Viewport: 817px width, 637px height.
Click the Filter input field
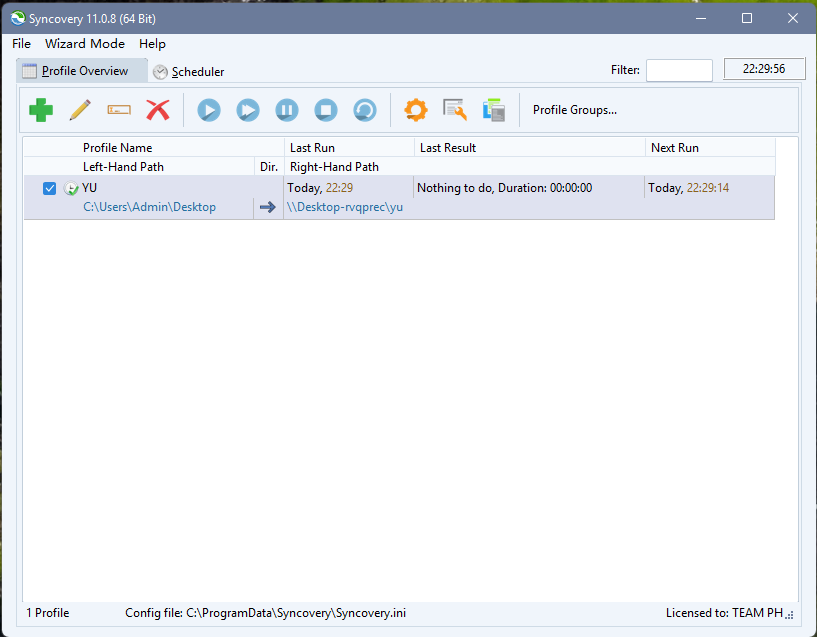pyautogui.click(x=679, y=70)
